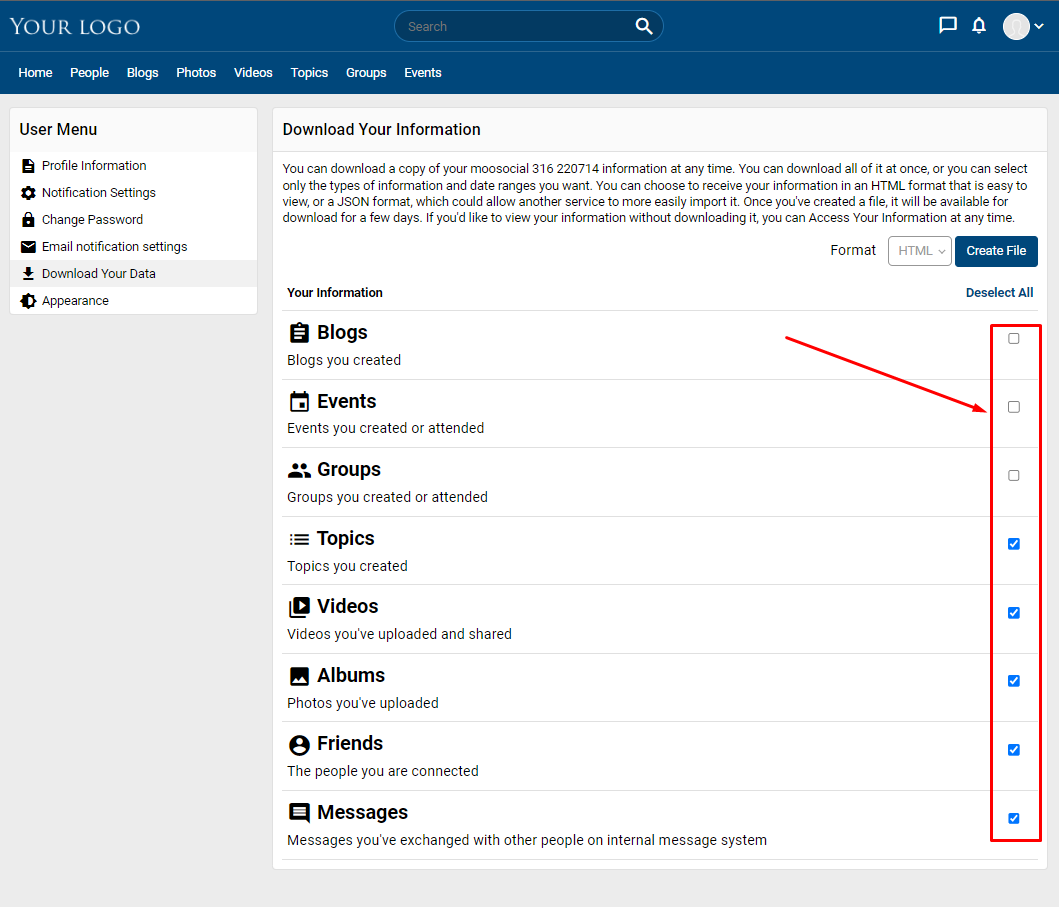This screenshot has width=1059, height=907.
Task: Click "Photos you've uploaded" description
Action: [x=363, y=703]
